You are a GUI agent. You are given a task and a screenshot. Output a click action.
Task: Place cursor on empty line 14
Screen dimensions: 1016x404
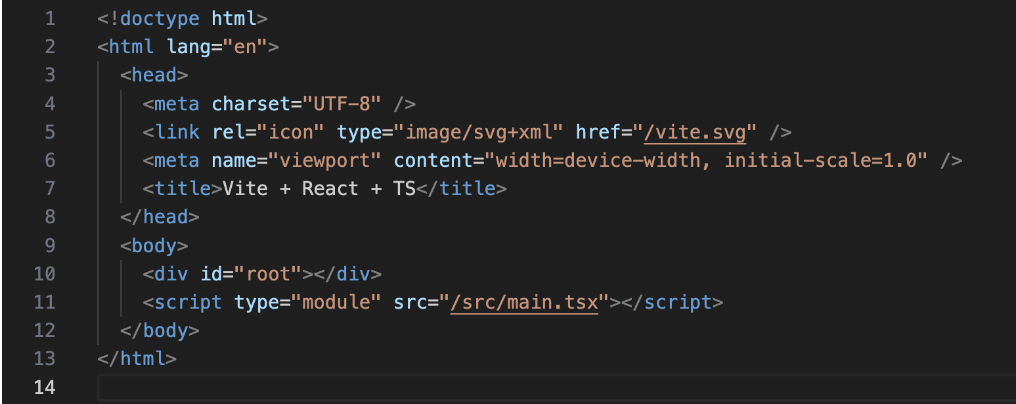556,387
